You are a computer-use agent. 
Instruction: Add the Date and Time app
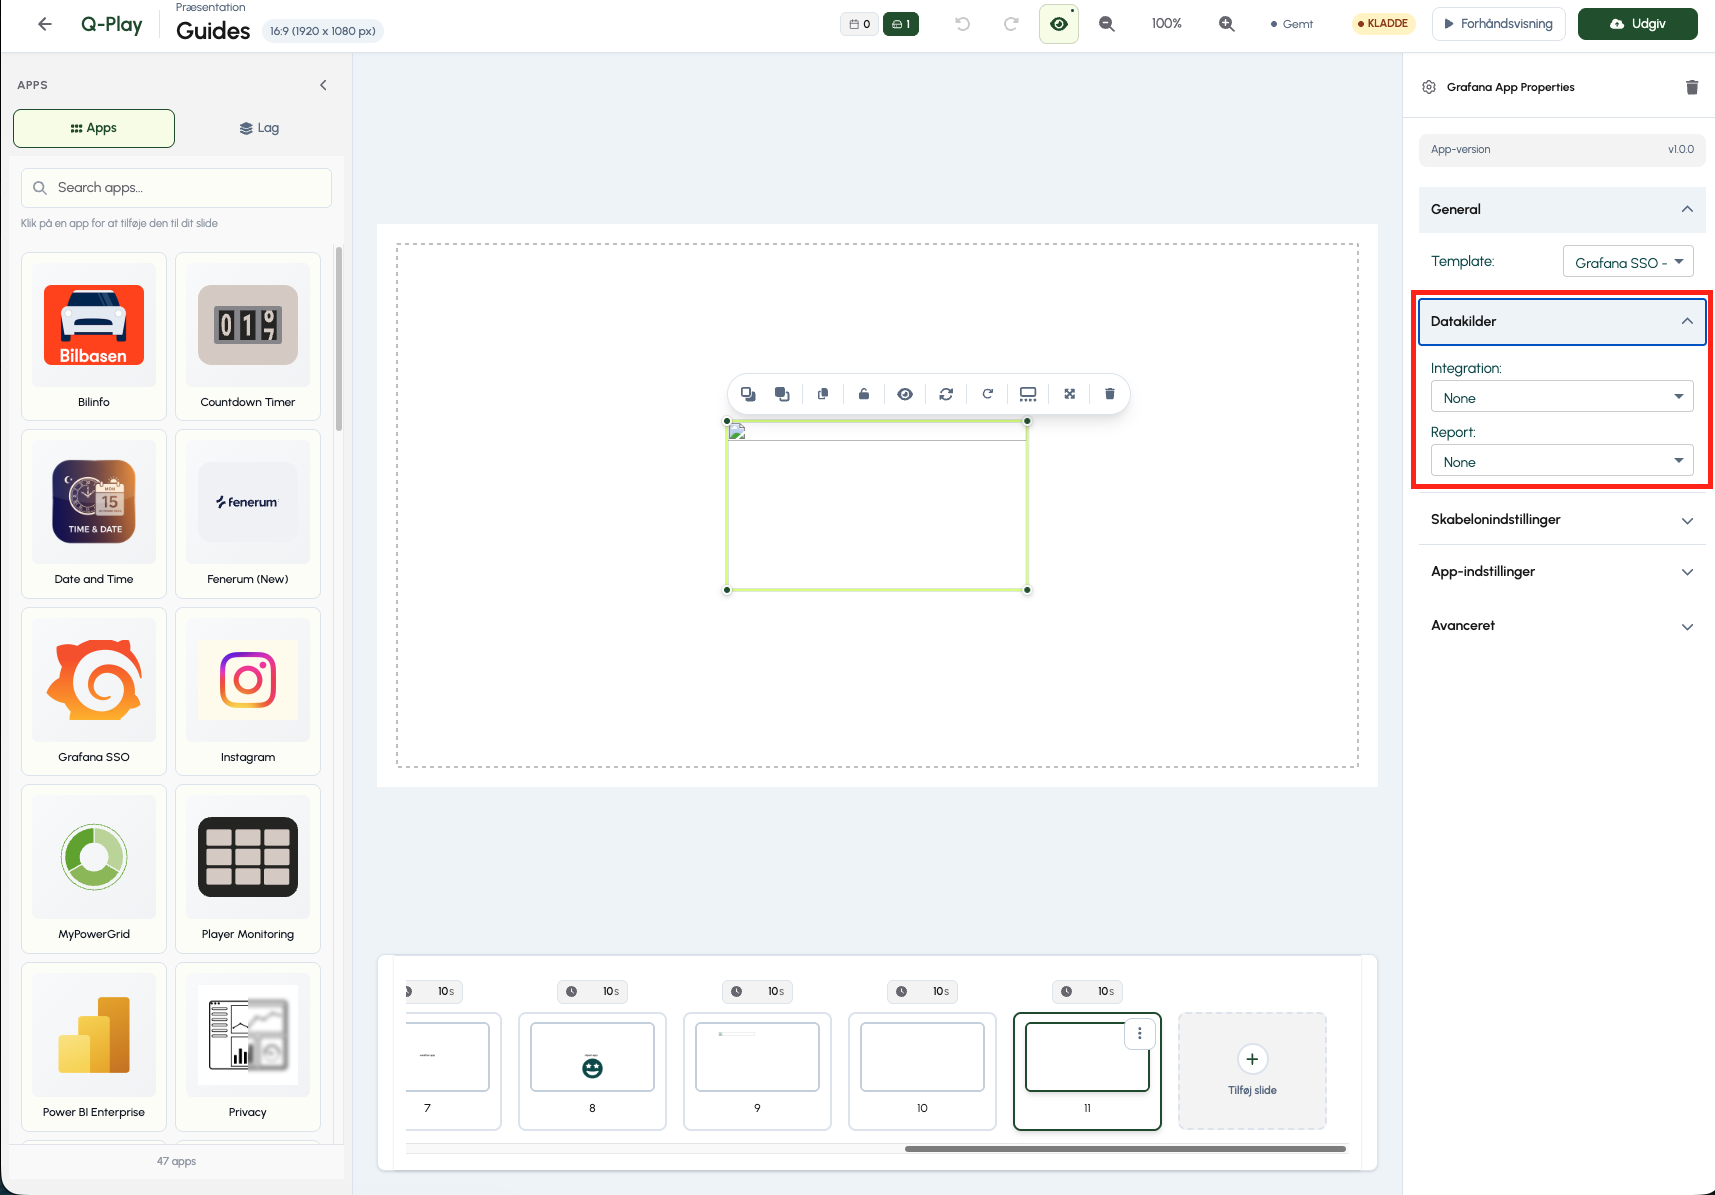click(x=94, y=514)
